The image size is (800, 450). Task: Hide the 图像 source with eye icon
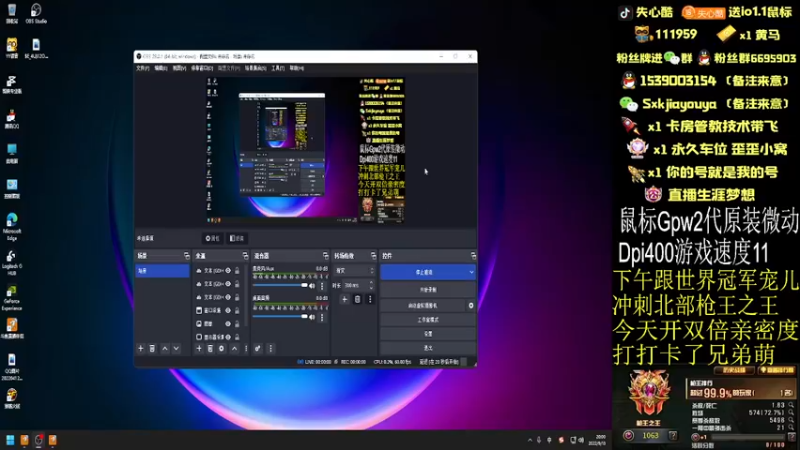pos(228,323)
